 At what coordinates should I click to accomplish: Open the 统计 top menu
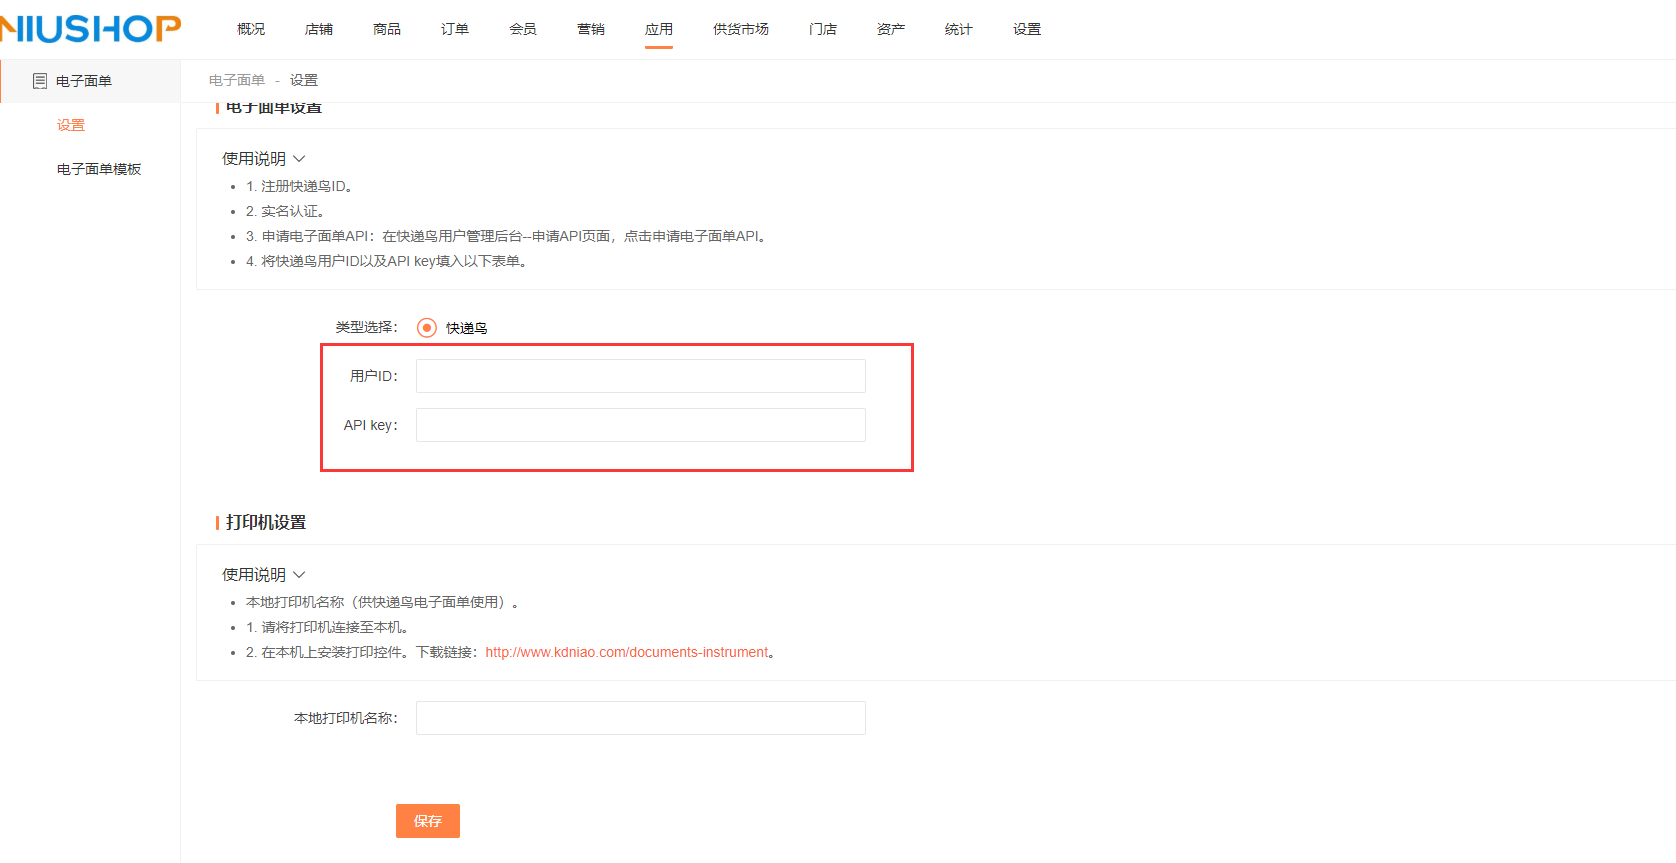(959, 30)
